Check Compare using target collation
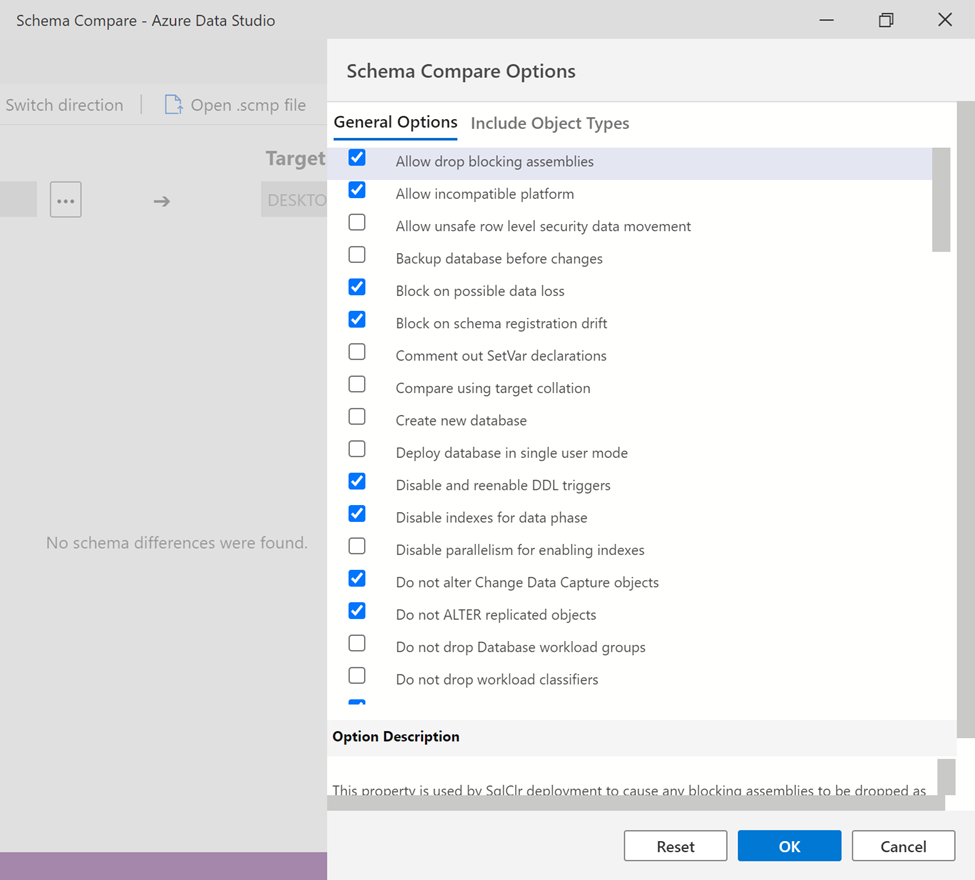This screenshot has height=880, width=975. [x=357, y=385]
